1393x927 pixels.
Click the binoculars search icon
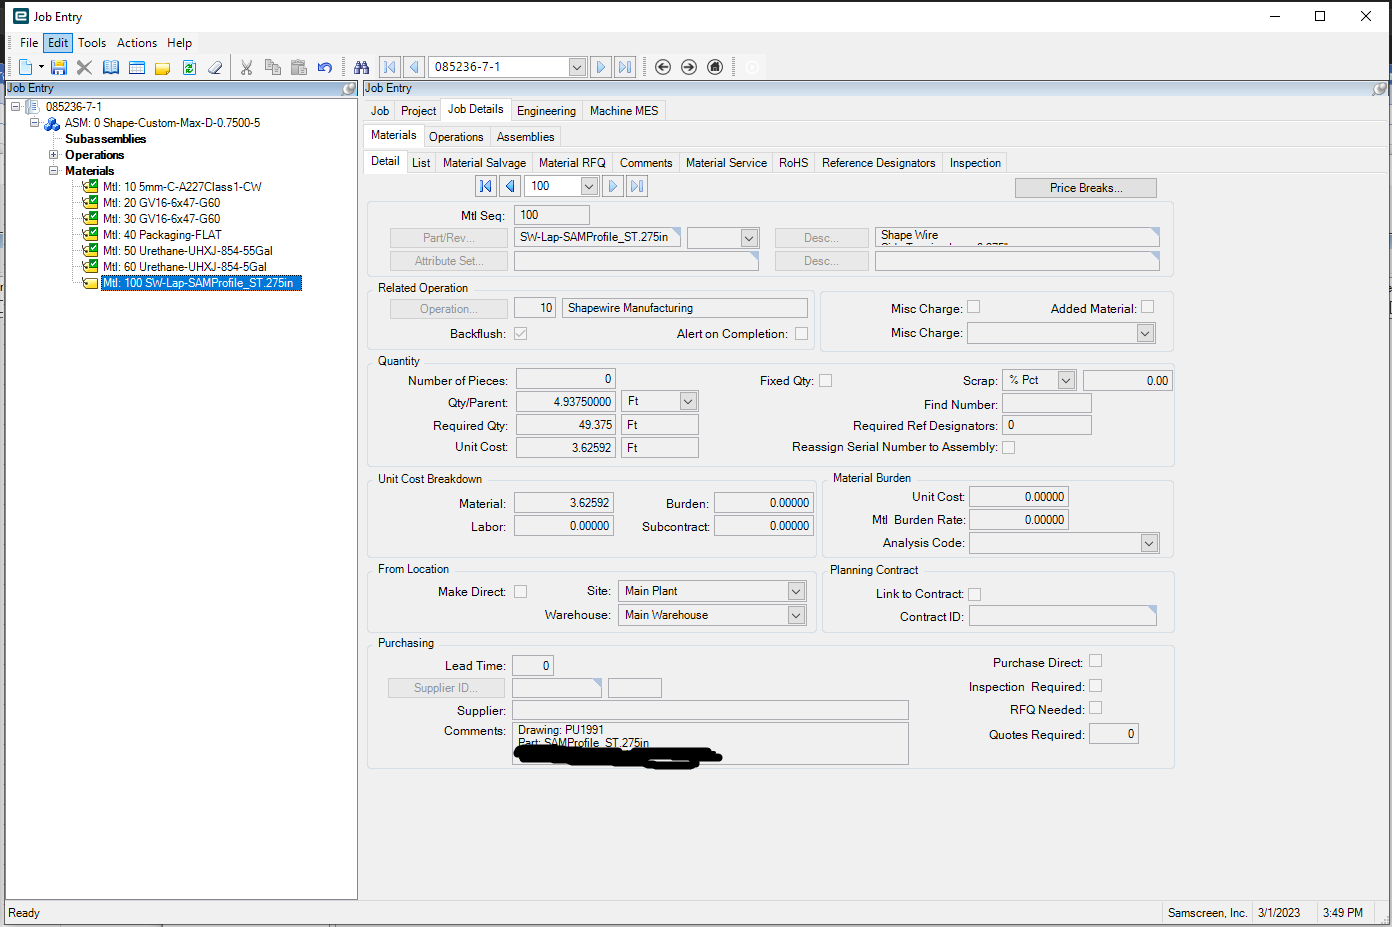click(x=362, y=67)
